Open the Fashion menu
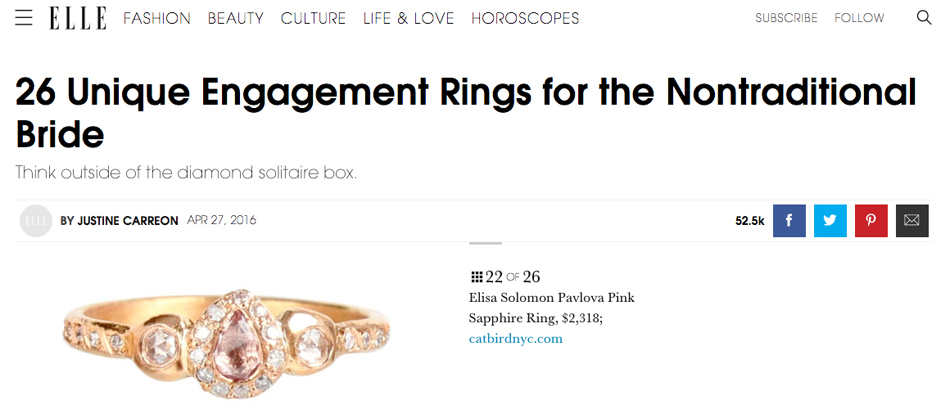 click(157, 18)
